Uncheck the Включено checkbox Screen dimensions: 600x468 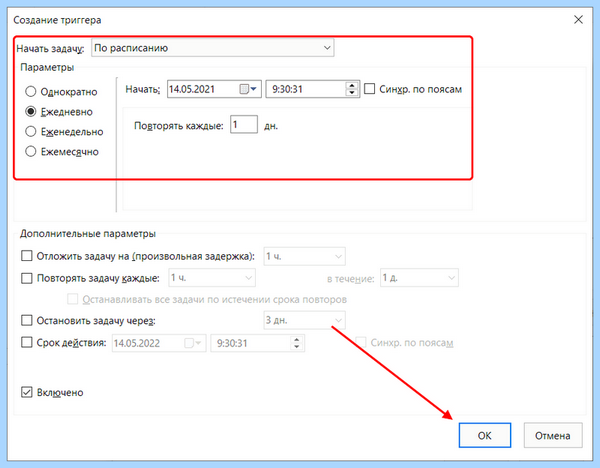(x=26, y=392)
